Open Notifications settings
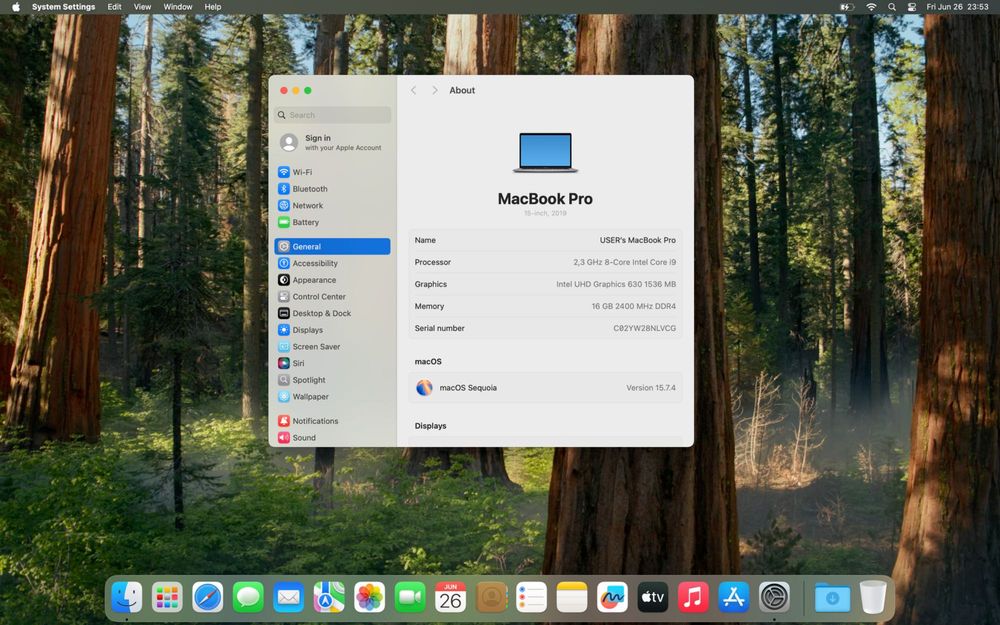The width and height of the screenshot is (1000, 625). click(332, 421)
